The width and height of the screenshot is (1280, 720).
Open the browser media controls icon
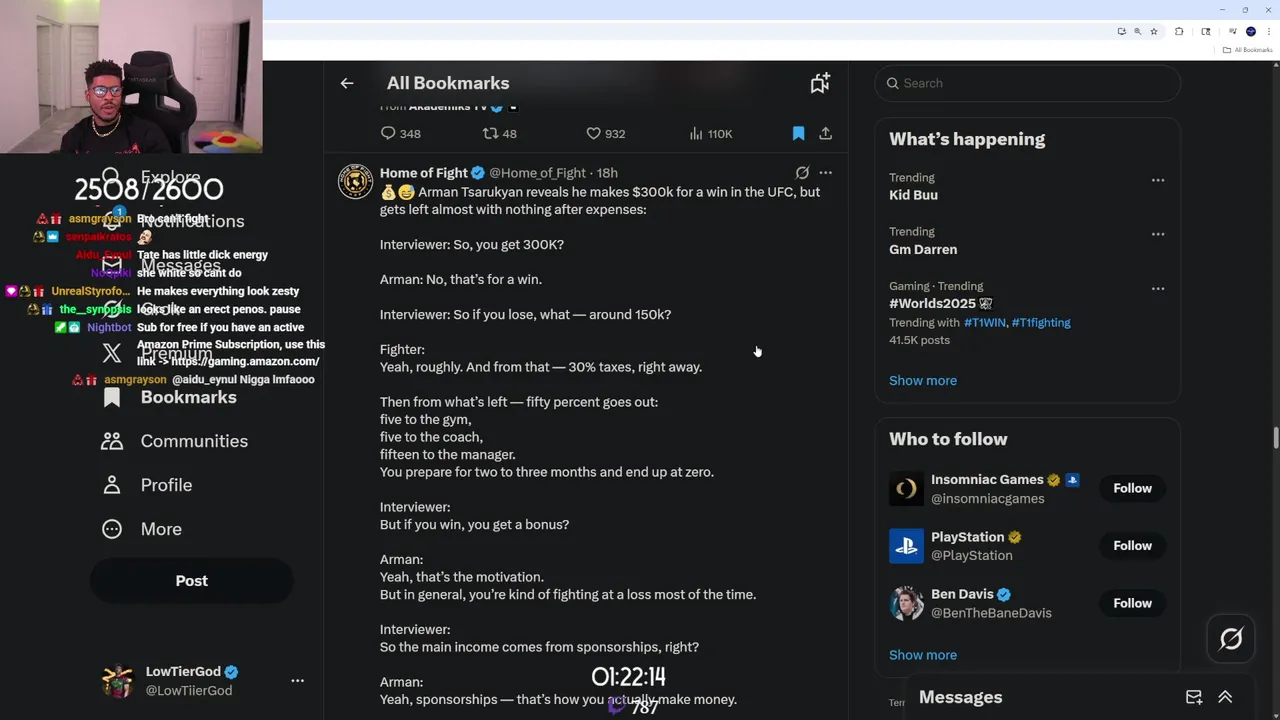[x=1233, y=31]
